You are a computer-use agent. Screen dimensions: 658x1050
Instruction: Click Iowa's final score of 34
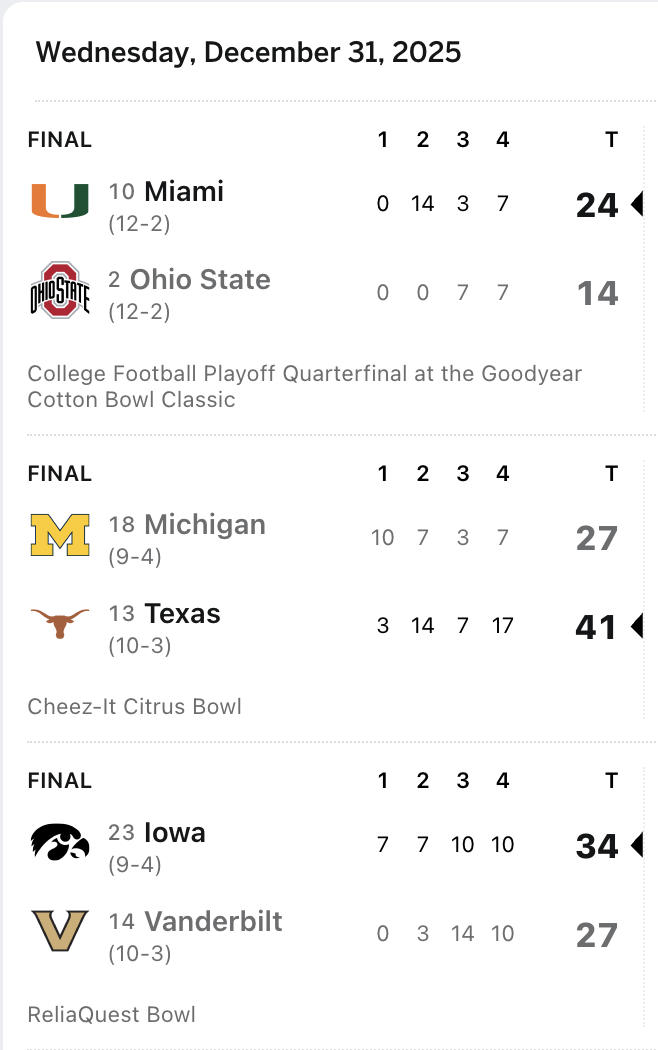click(x=597, y=846)
